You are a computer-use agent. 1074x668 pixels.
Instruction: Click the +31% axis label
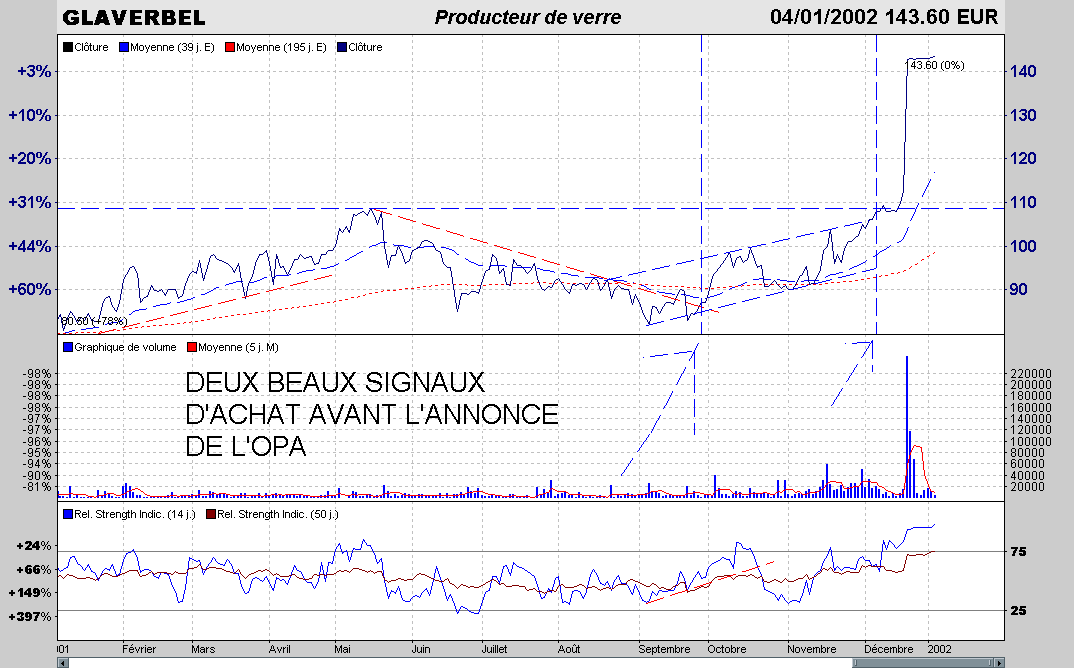click(29, 202)
